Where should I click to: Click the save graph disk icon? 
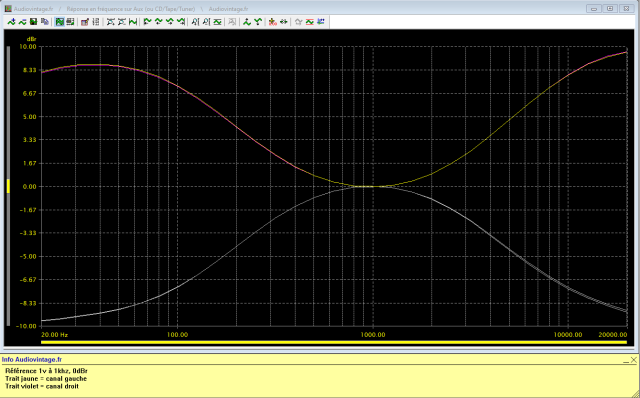[33, 22]
